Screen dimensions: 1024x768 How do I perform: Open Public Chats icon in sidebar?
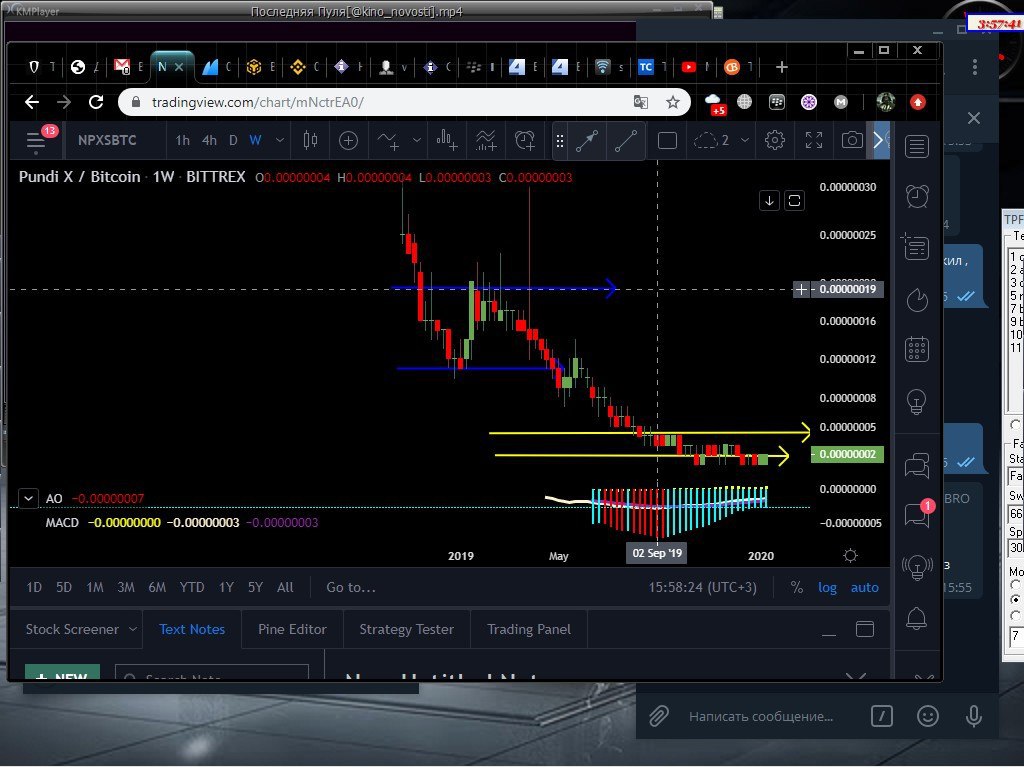917,466
